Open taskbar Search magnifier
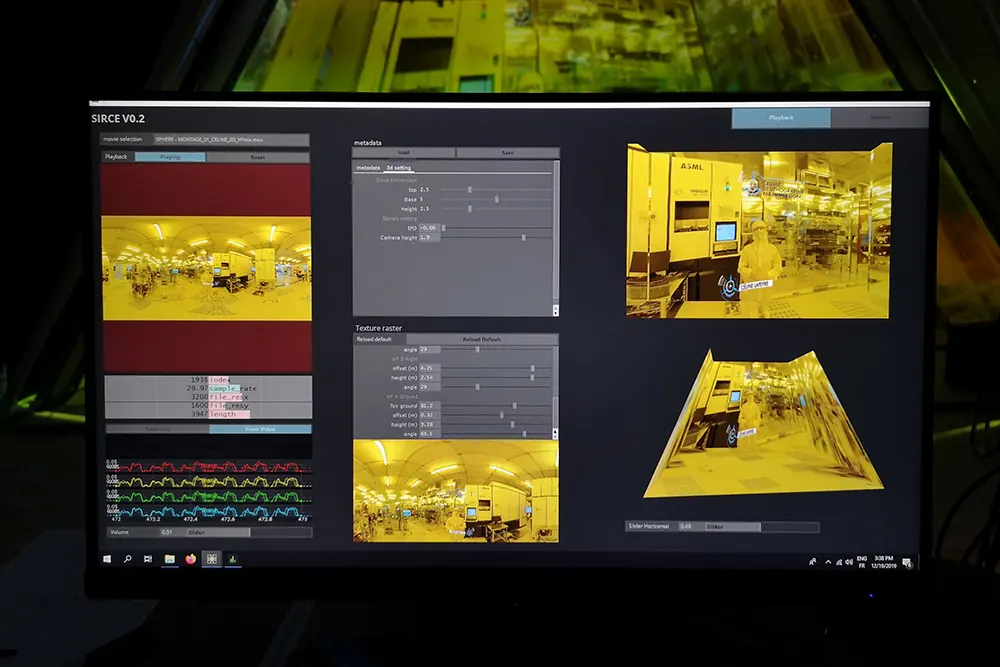 tap(128, 559)
